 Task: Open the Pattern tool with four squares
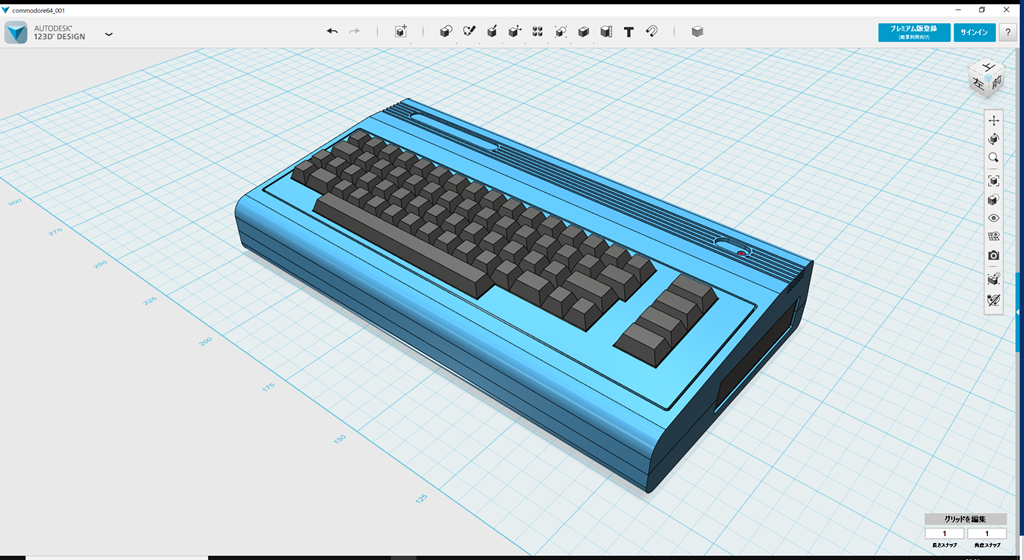click(538, 32)
